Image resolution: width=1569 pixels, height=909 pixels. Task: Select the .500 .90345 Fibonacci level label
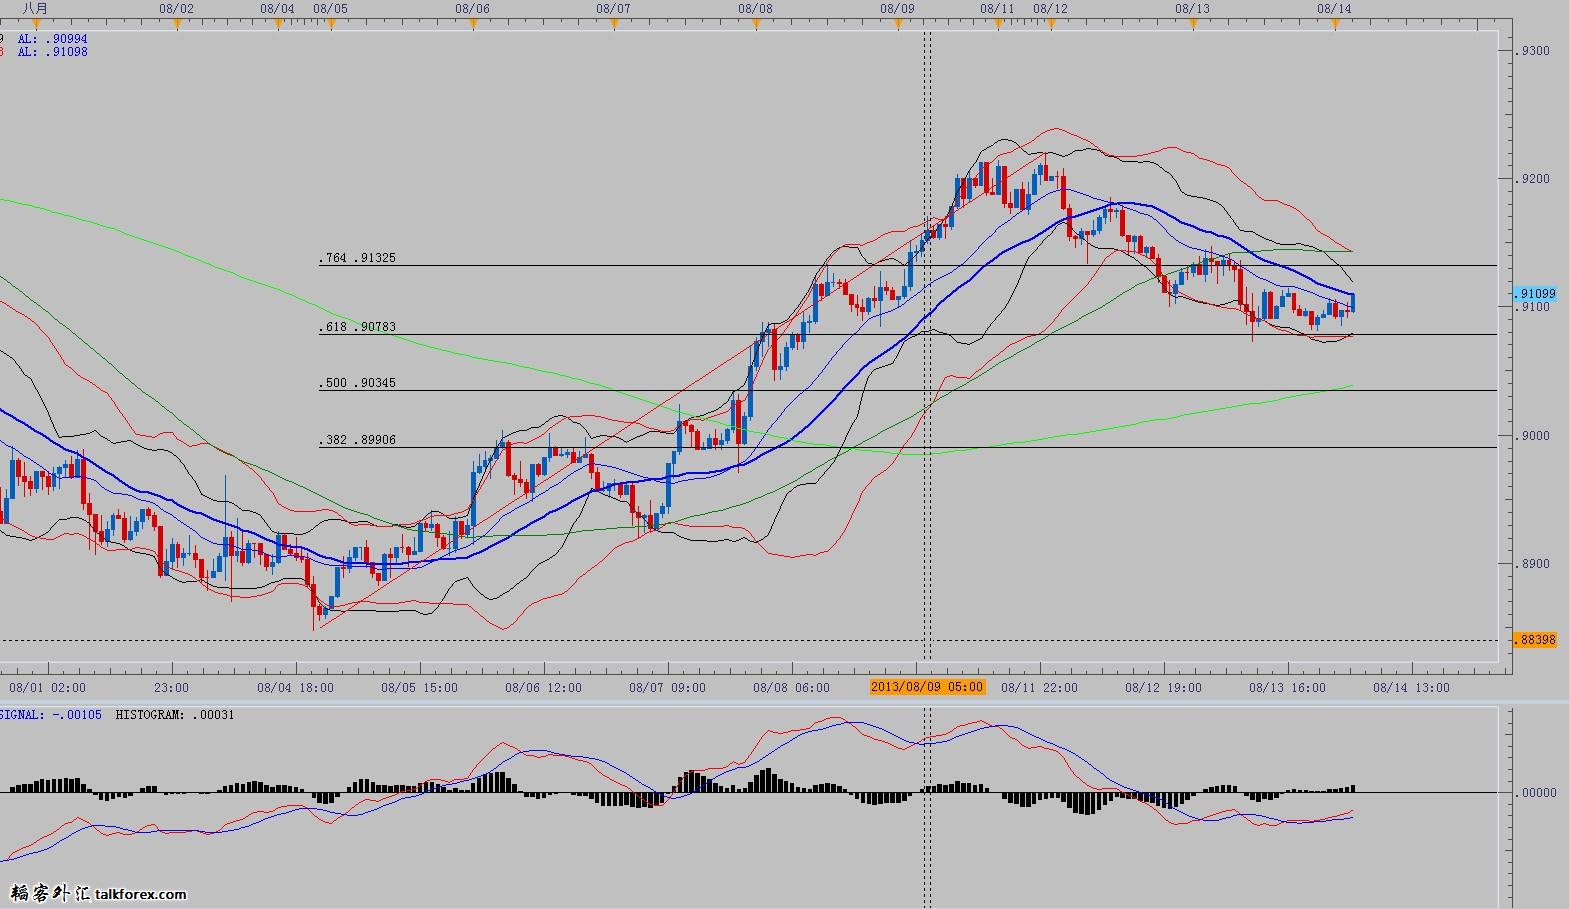pos(358,383)
